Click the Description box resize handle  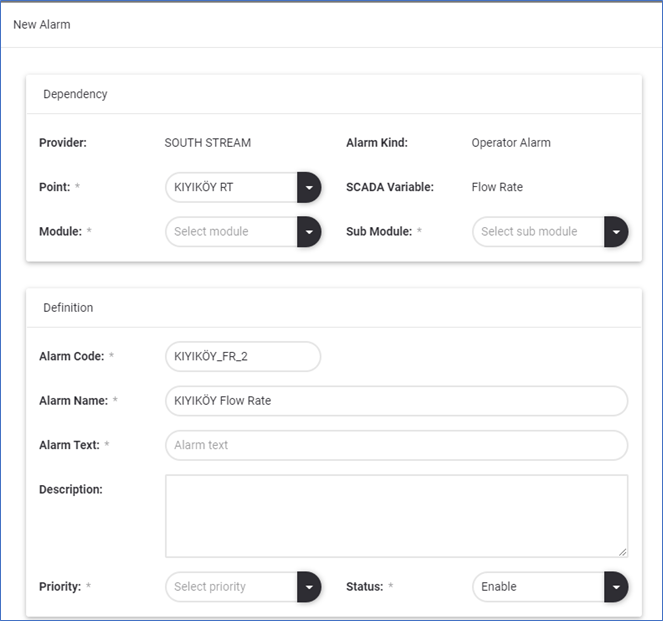click(622, 551)
